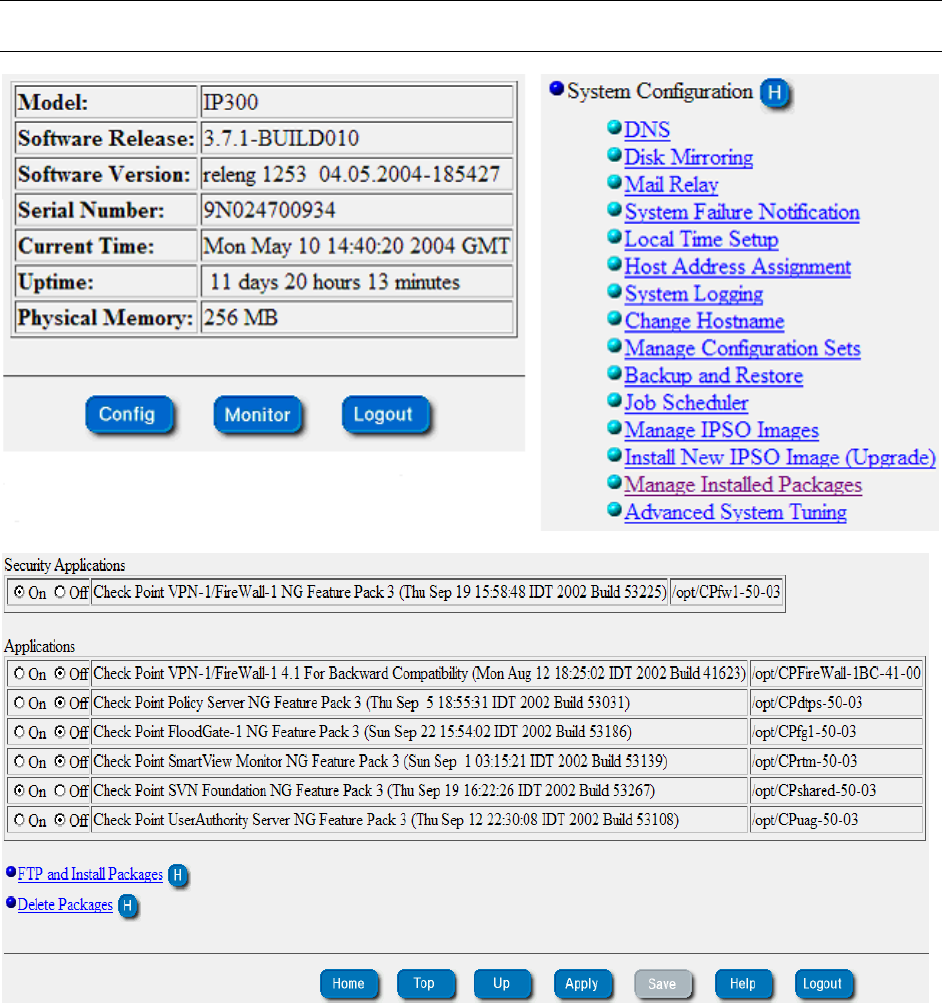Open the System Logging link
Screen dimensions: 942x1003
click(x=693, y=294)
